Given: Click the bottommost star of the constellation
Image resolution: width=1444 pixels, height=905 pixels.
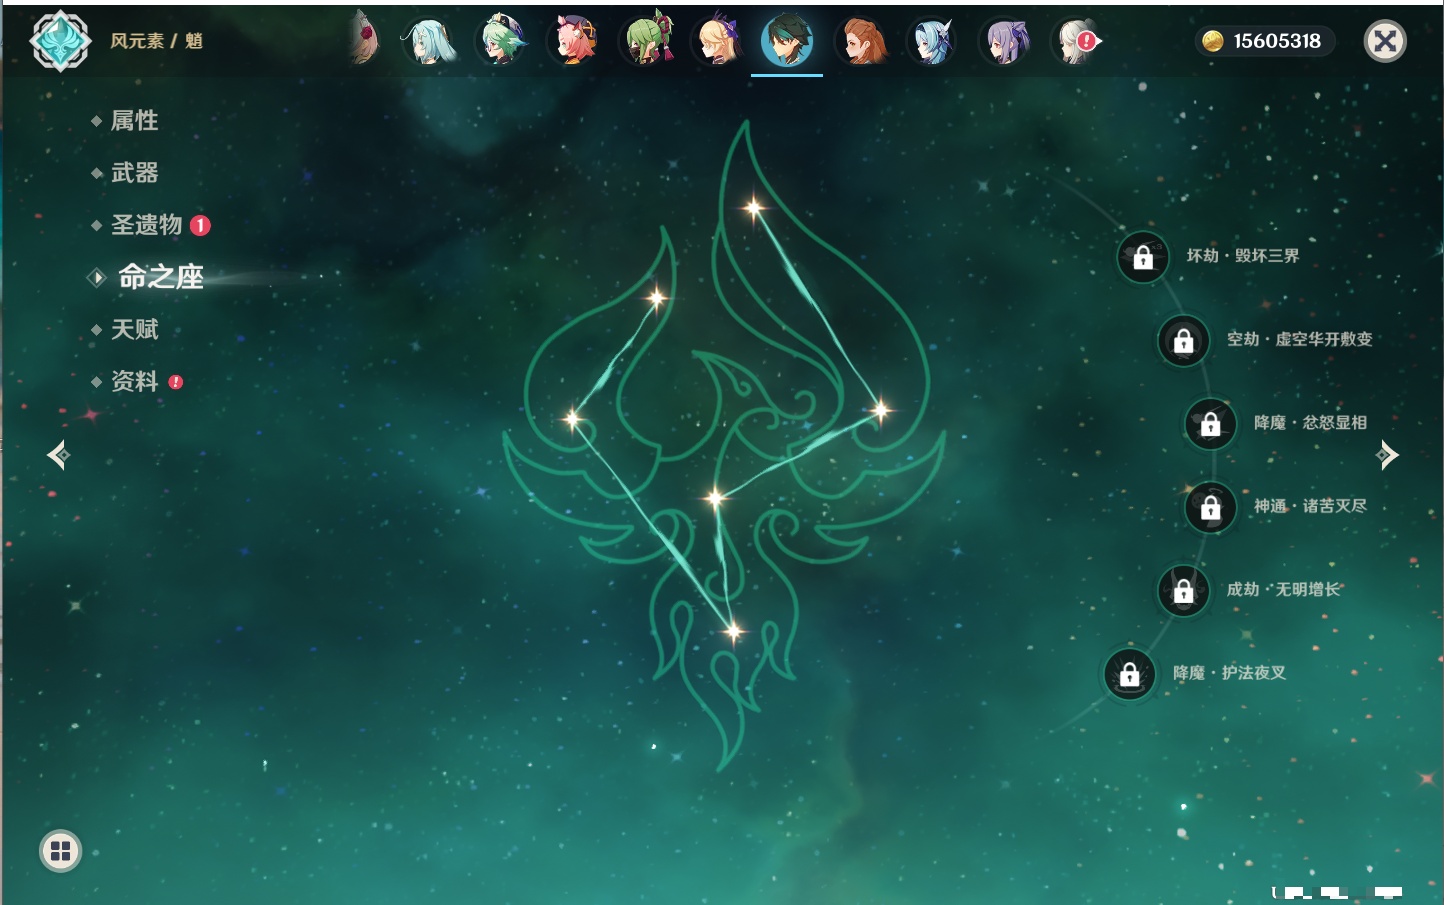Looking at the screenshot, I should point(734,631).
